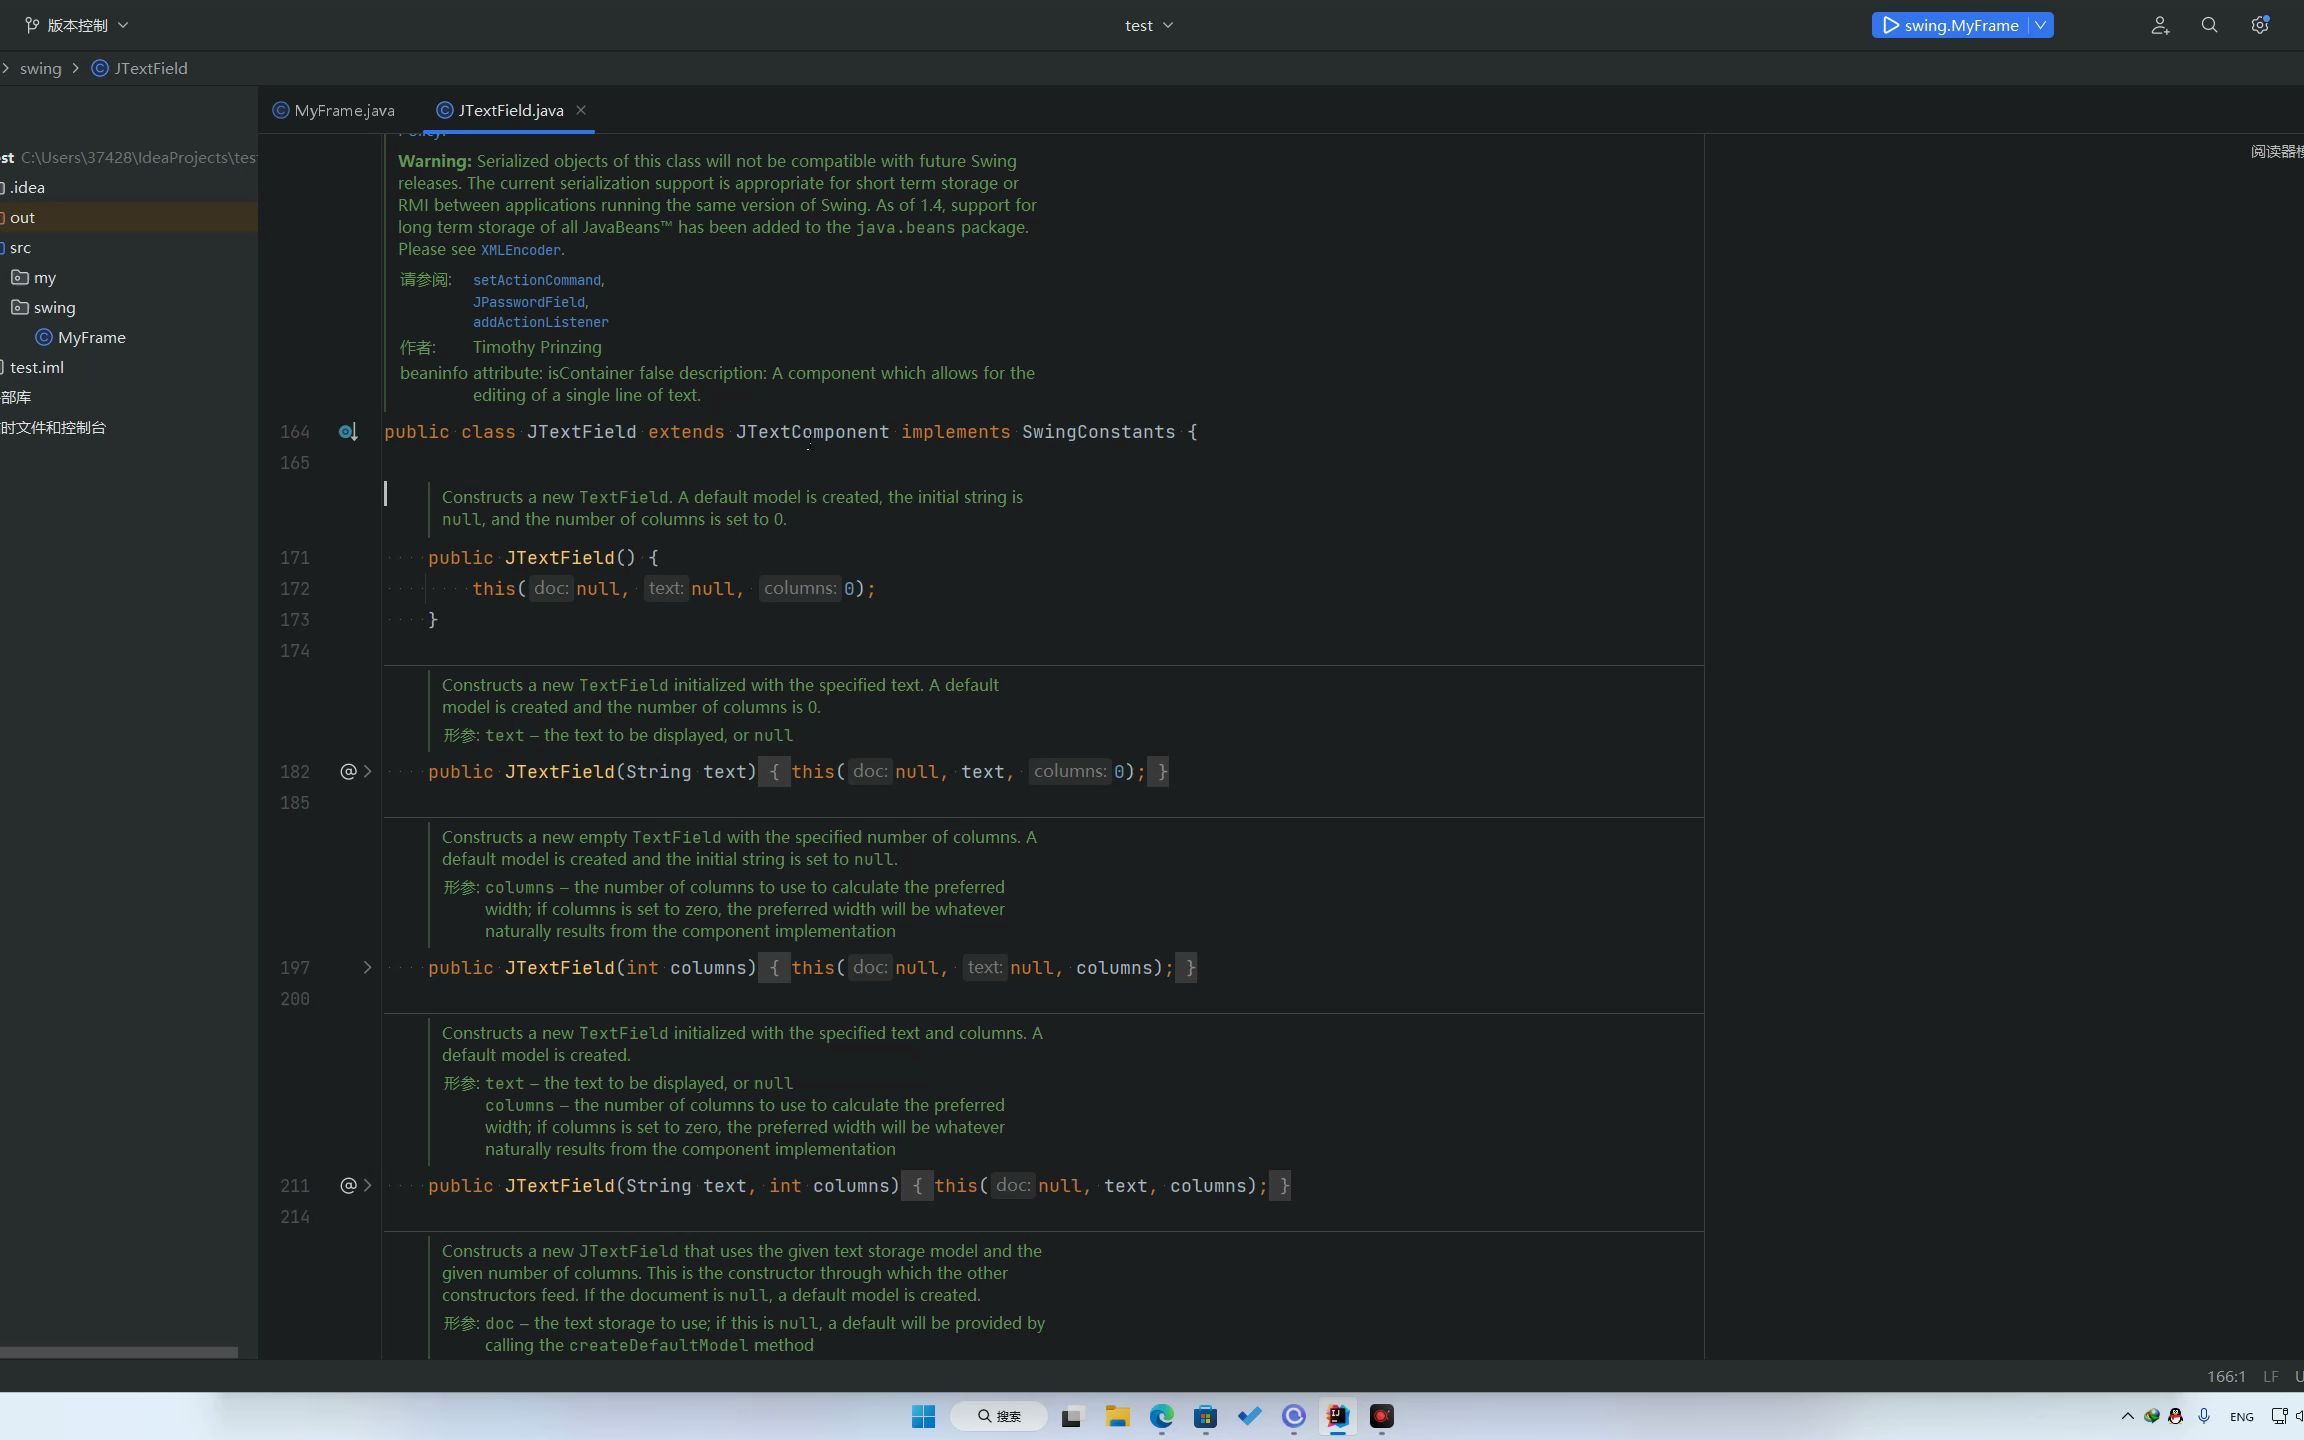This screenshot has height=1440, width=2304.
Task: Open the 版本控制 version control menu
Action: 76,25
